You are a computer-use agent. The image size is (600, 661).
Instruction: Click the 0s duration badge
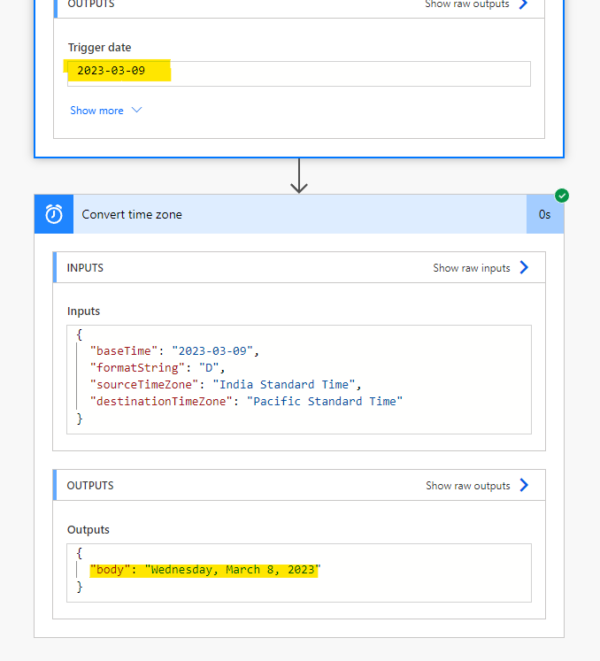545,214
